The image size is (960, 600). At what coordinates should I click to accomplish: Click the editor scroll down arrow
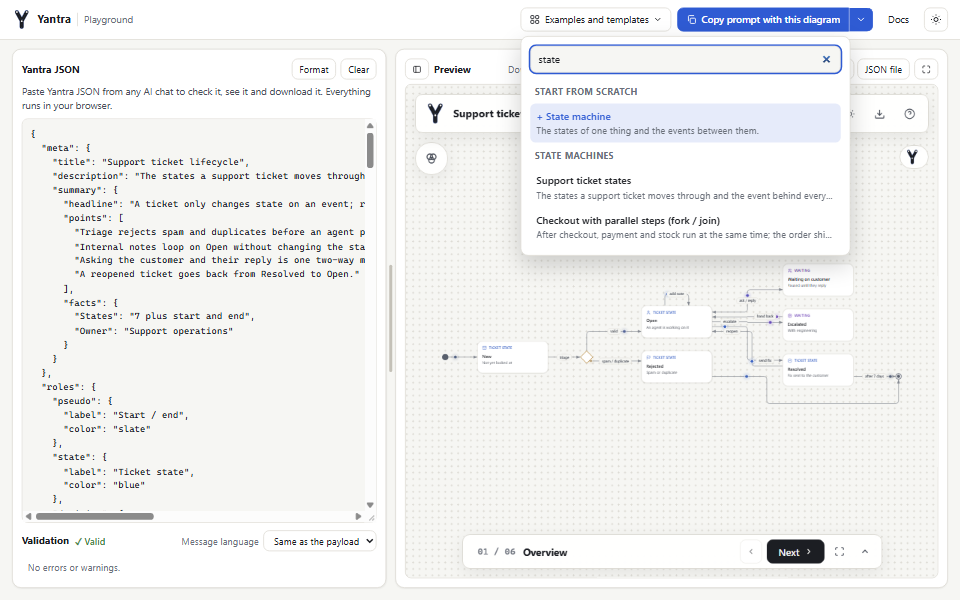coord(370,505)
